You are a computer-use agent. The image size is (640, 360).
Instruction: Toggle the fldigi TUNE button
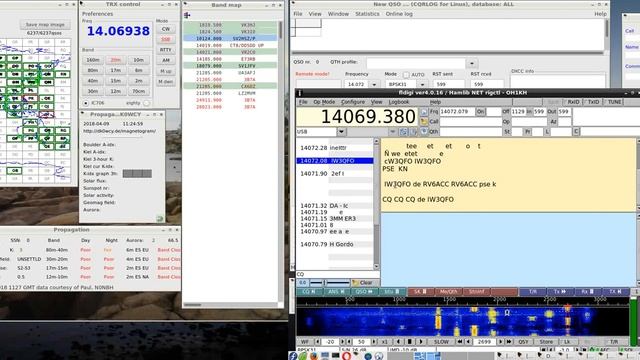point(613,102)
